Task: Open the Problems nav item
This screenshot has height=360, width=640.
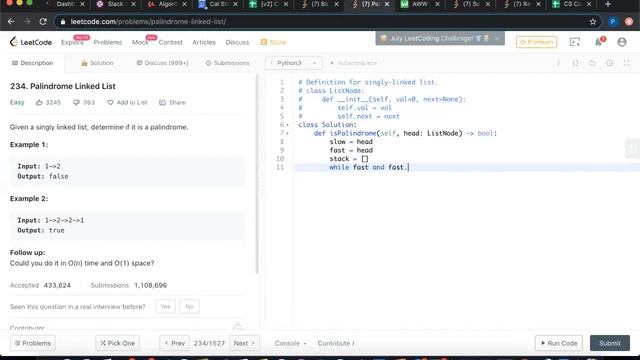Action: [108, 42]
